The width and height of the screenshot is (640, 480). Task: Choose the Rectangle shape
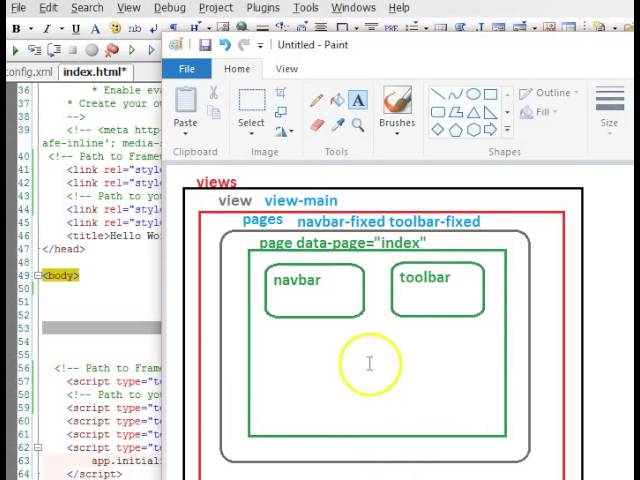(x=491, y=94)
